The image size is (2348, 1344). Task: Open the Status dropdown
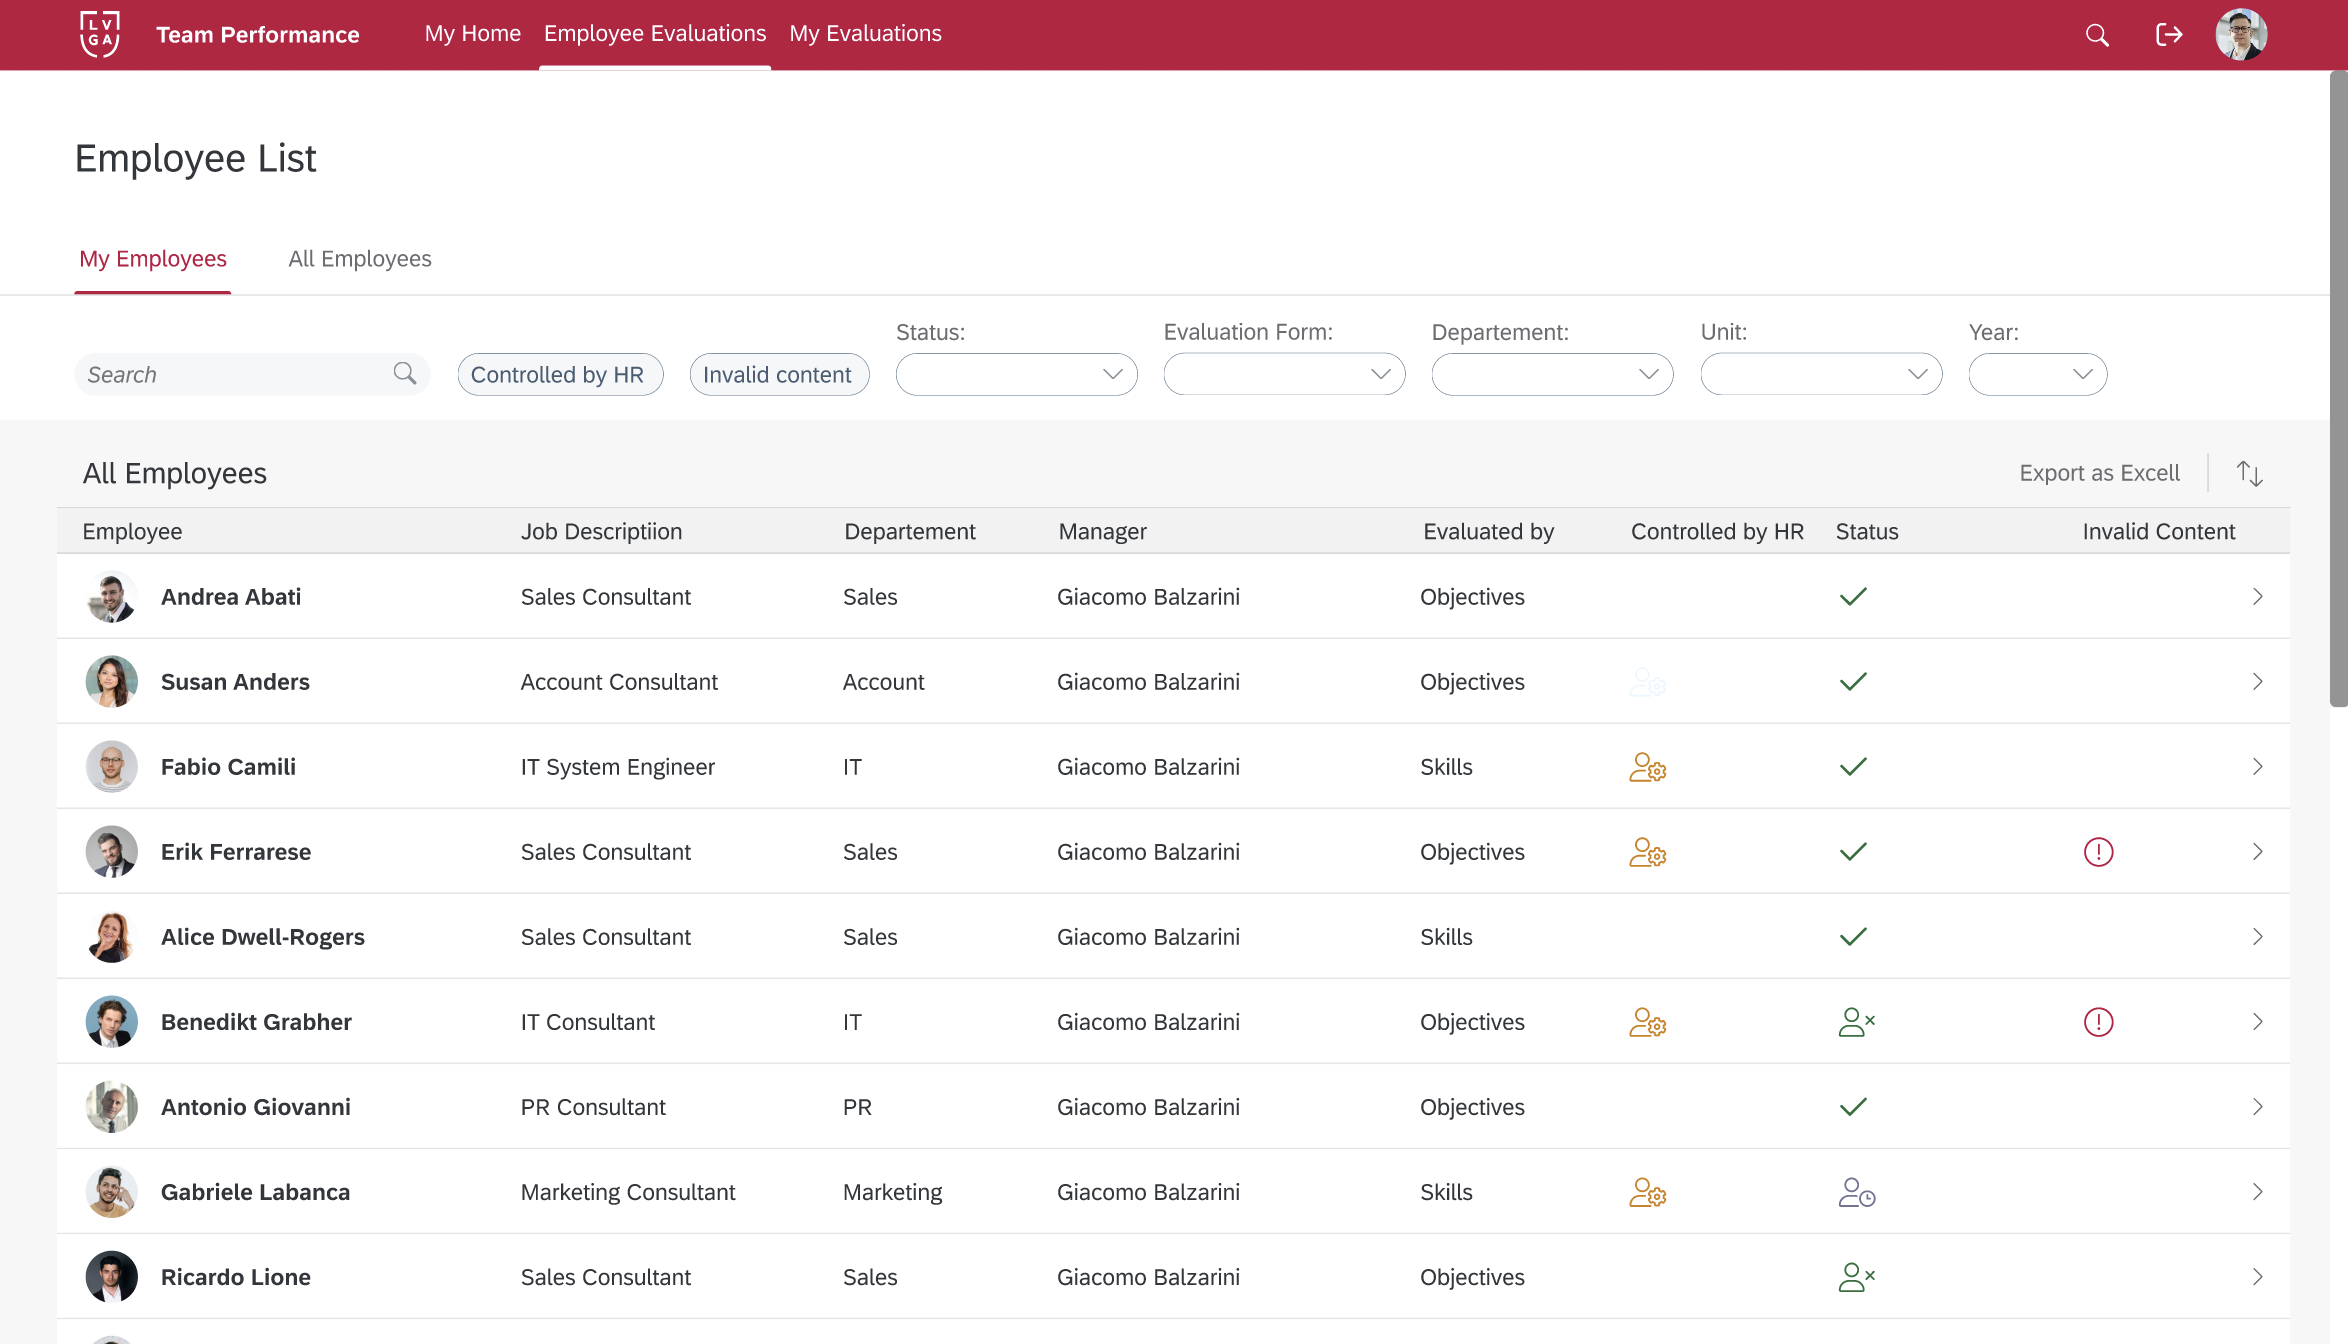[1016, 375]
